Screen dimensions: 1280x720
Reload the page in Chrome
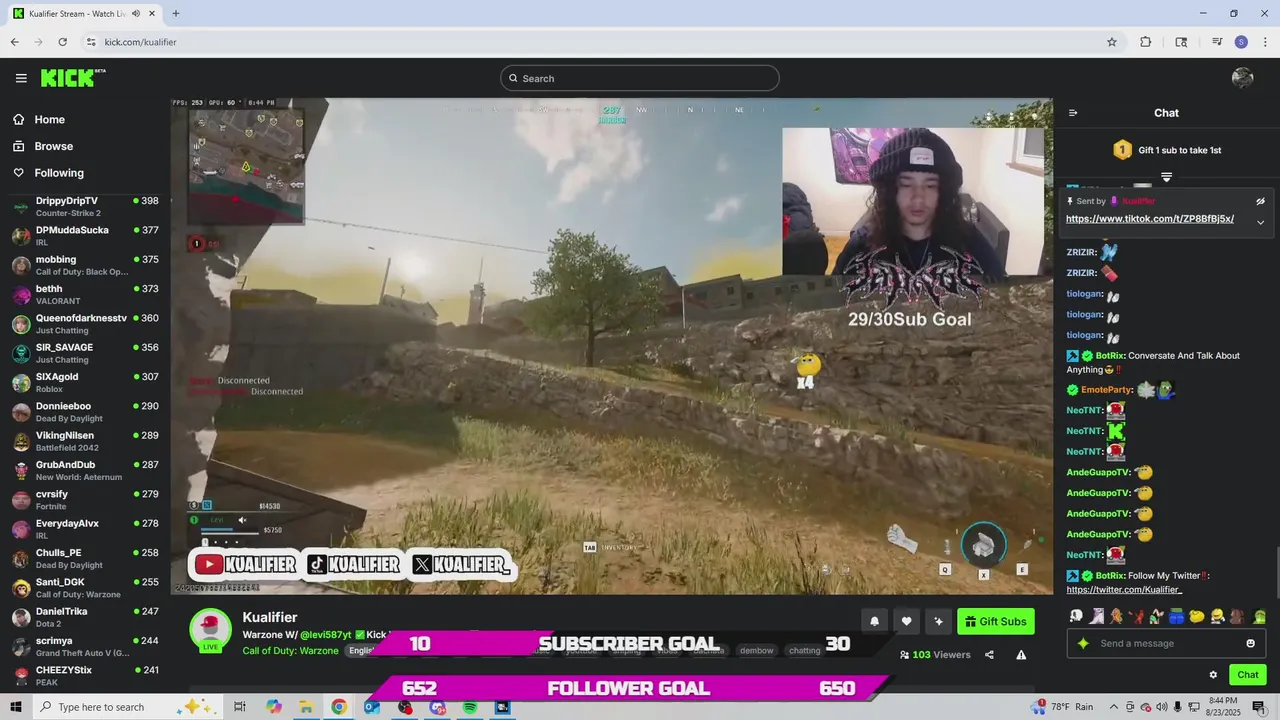coord(62,42)
